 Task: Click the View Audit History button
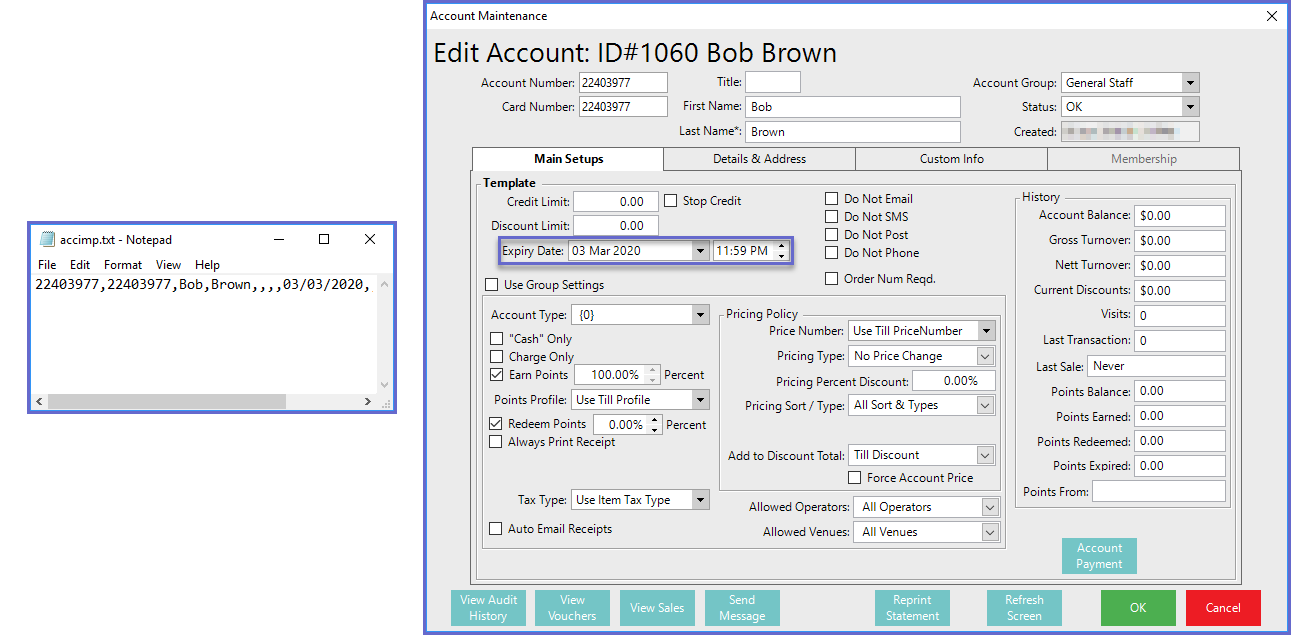(x=488, y=608)
